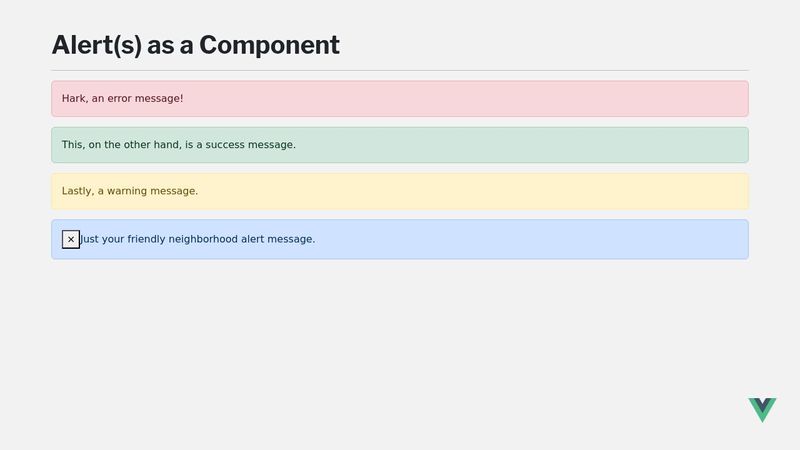Click the 'Just your friendly neighborhood' alert text
The width and height of the screenshot is (800, 450).
tap(198, 239)
